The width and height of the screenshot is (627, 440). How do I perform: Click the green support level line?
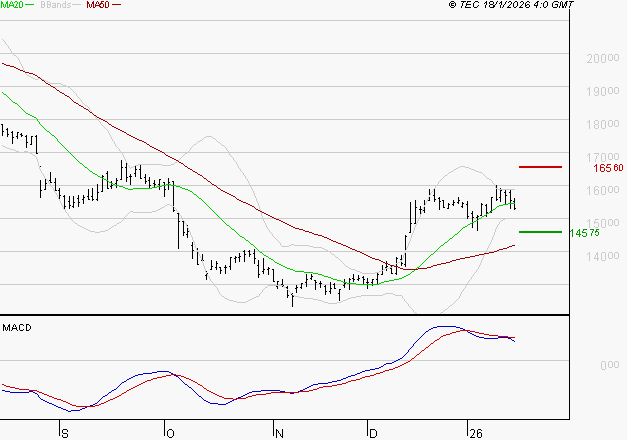click(x=540, y=232)
